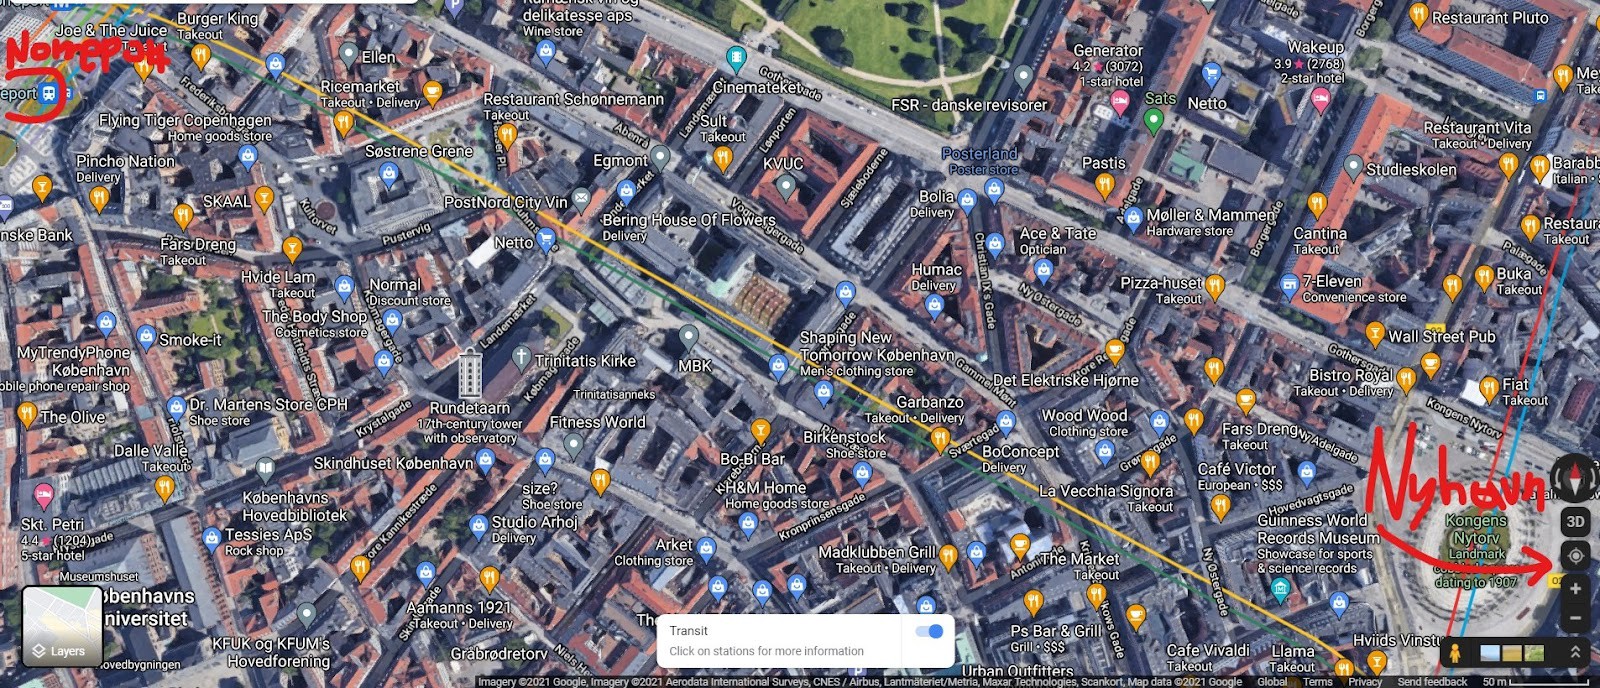The image size is (1600, 688).
Task: Click the Skt. Petri hotel pin
Action: click(43, 495)
